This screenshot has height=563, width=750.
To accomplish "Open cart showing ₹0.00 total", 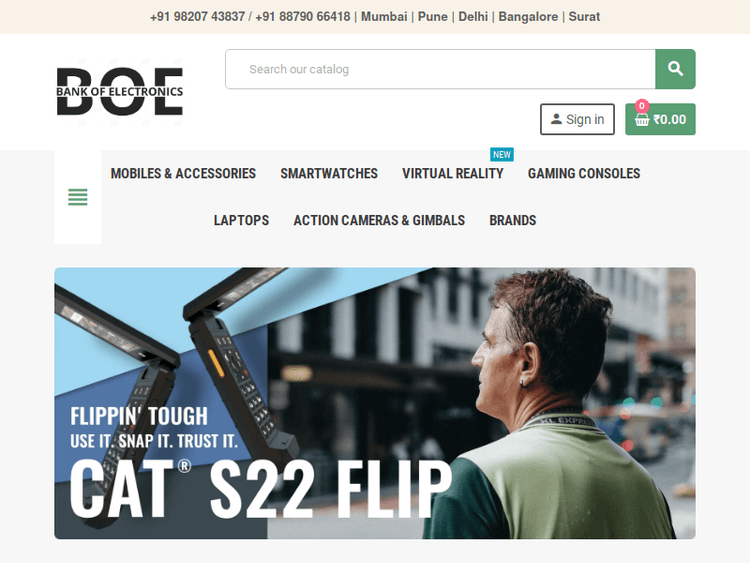I will click(660, 119).
